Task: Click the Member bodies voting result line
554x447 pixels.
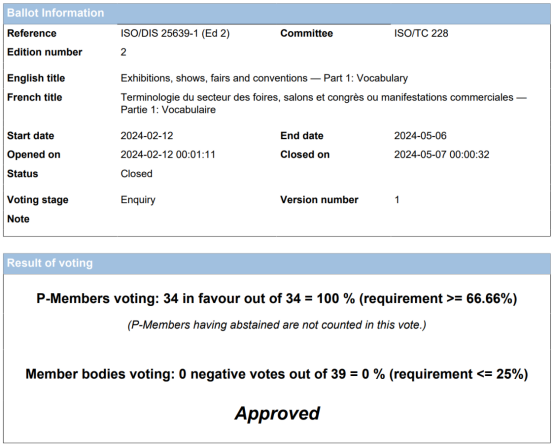Action: point(277,374)
